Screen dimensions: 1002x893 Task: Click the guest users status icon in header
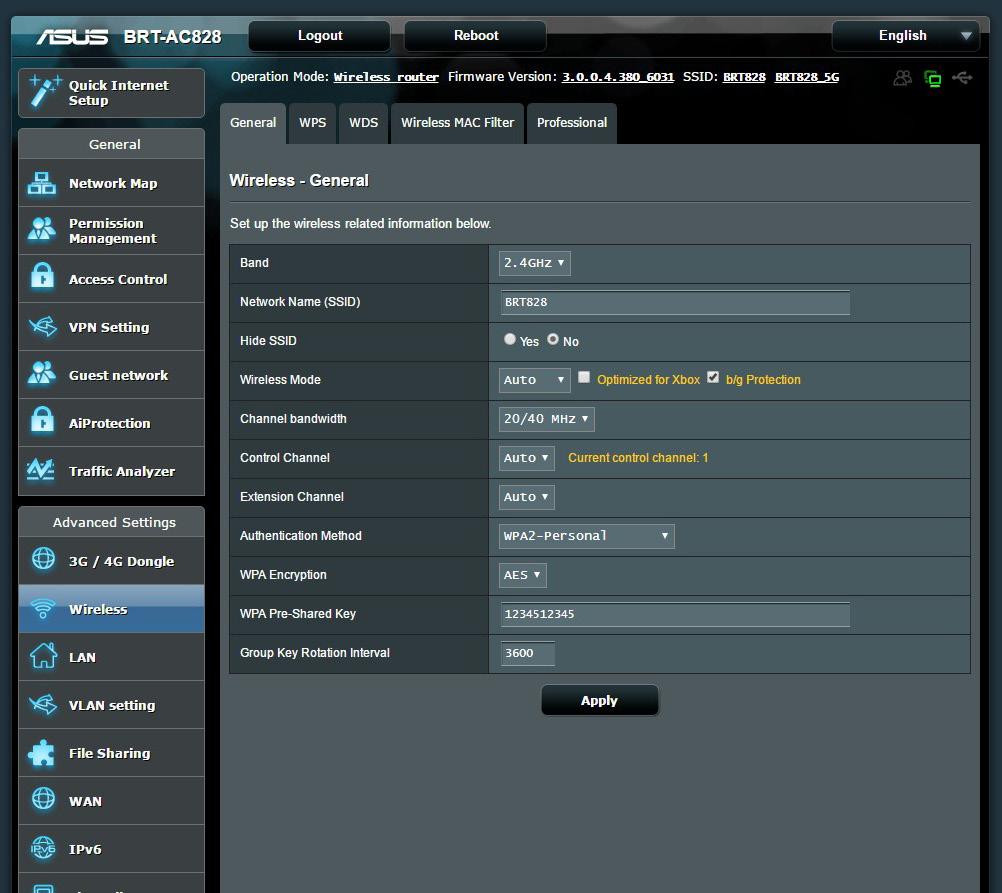[902, 78]
